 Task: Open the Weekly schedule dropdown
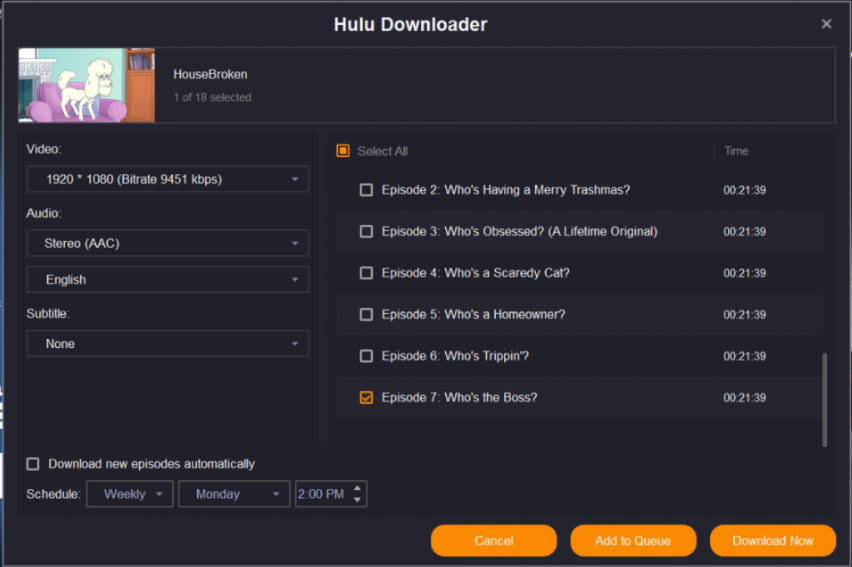click(x=129, y=494)
